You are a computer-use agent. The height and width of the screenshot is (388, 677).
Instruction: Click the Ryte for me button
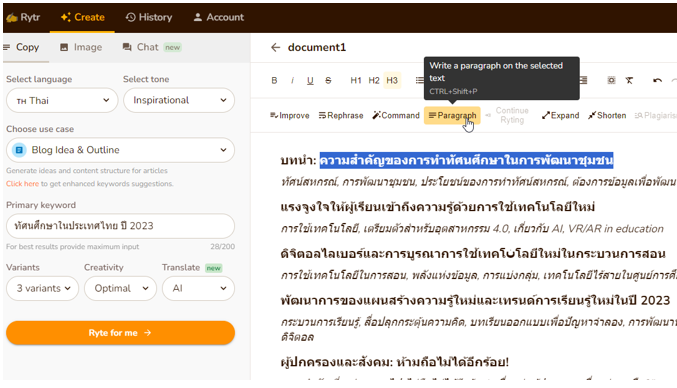(x=120, y=333)
